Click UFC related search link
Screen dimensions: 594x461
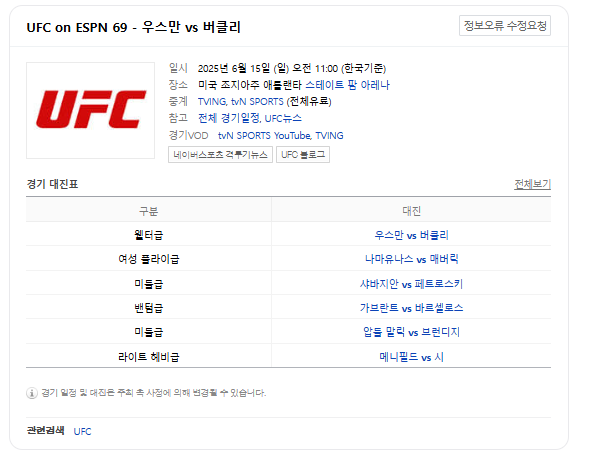82,431
